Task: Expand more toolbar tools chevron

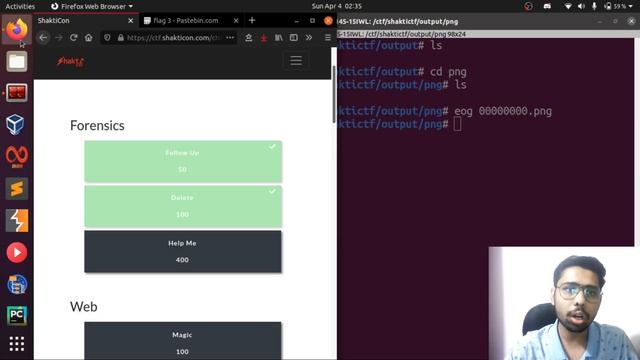Action: [309, 38]
